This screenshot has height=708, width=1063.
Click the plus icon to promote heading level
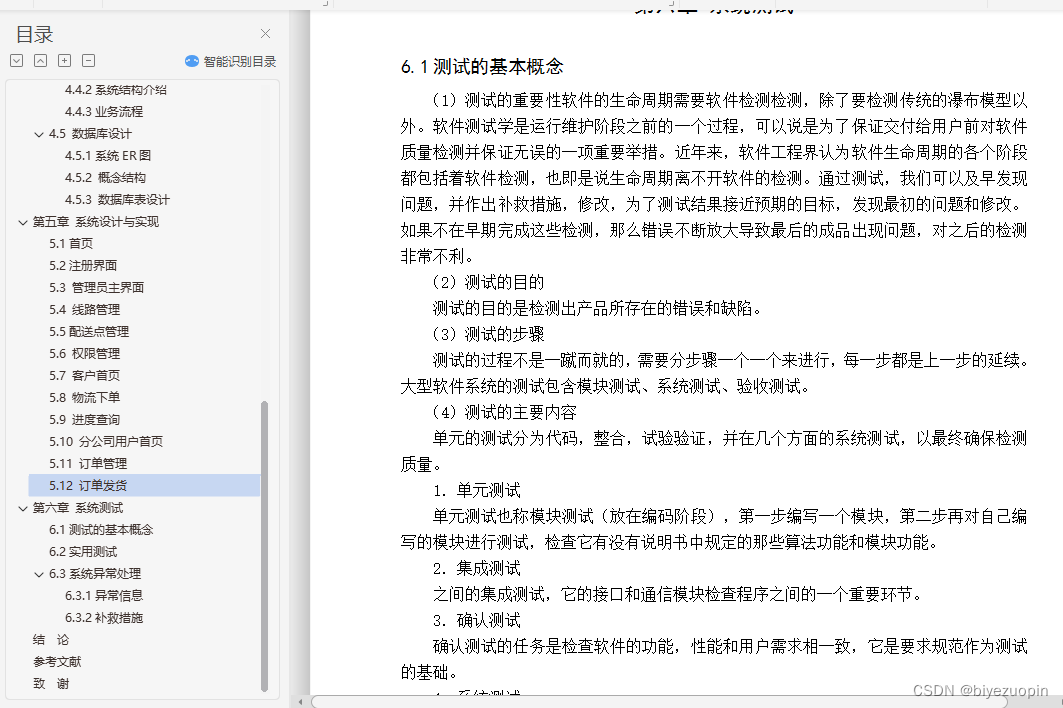point(64,61)
